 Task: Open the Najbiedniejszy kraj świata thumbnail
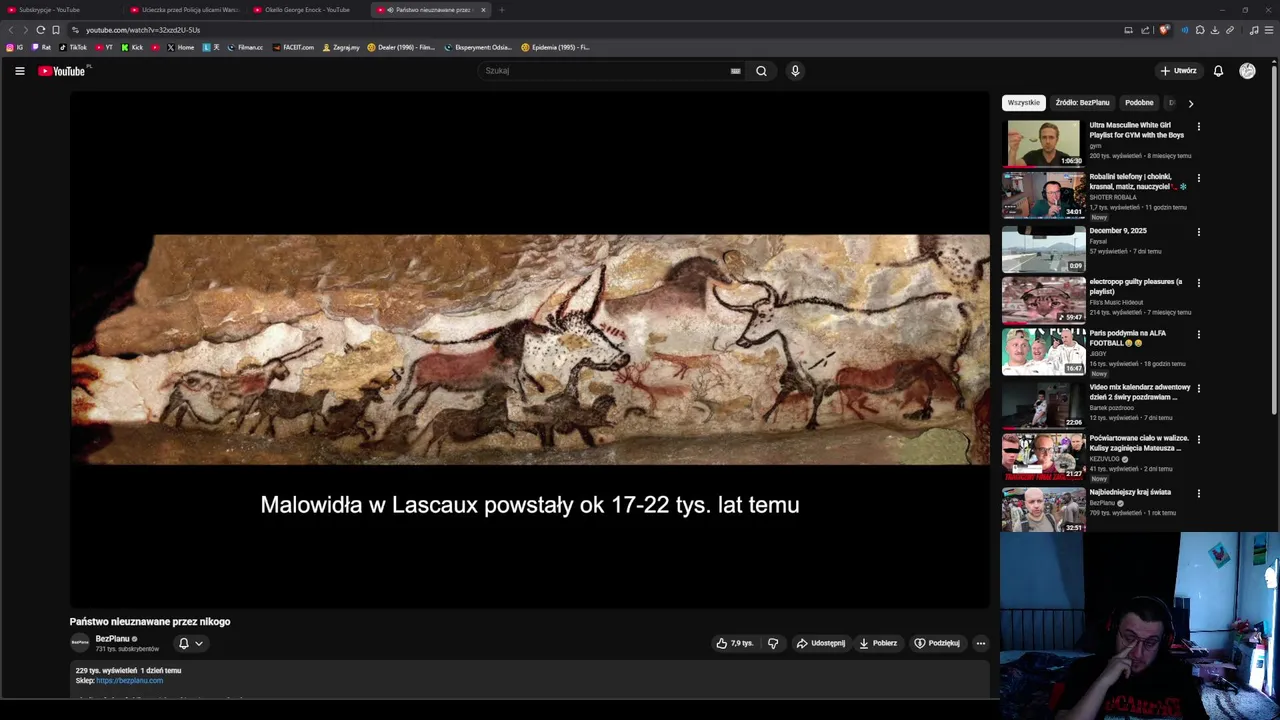(1043, 509)
